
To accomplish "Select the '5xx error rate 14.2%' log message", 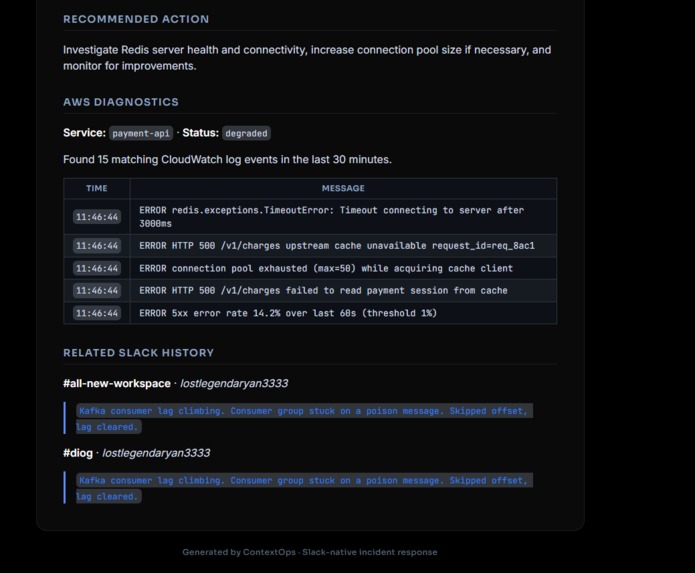I will click(x=288, y=313).
